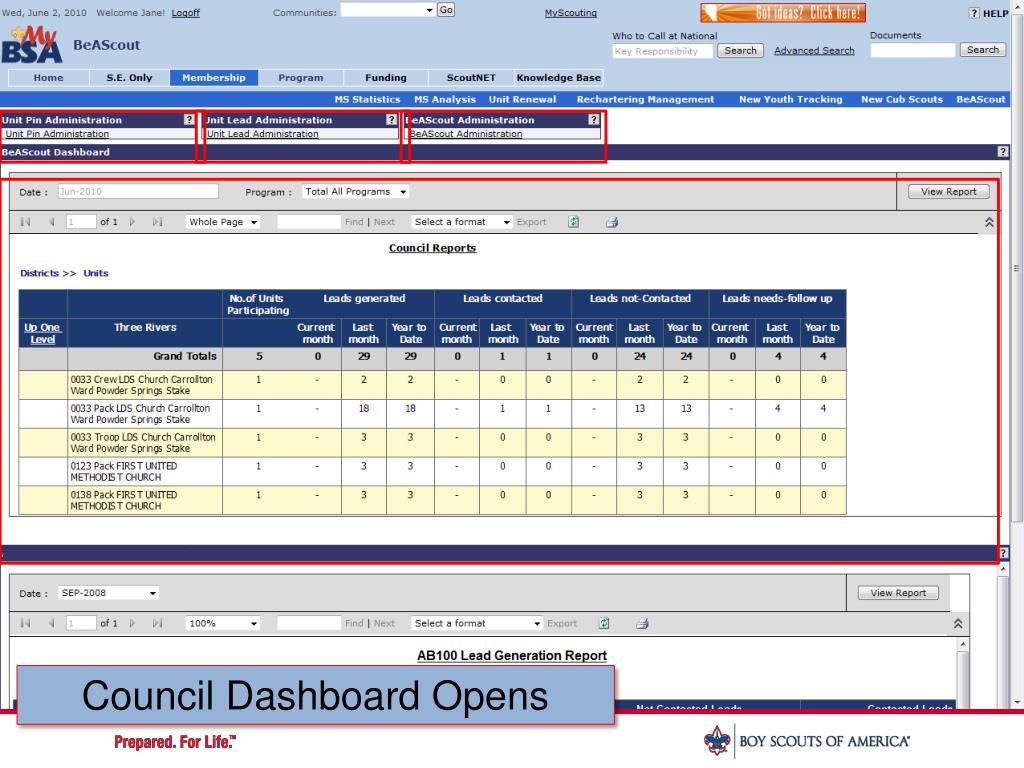Screen dimensions: 1024x768
Task: Go to last page in Council report toolbar
Action: point(157,222)
